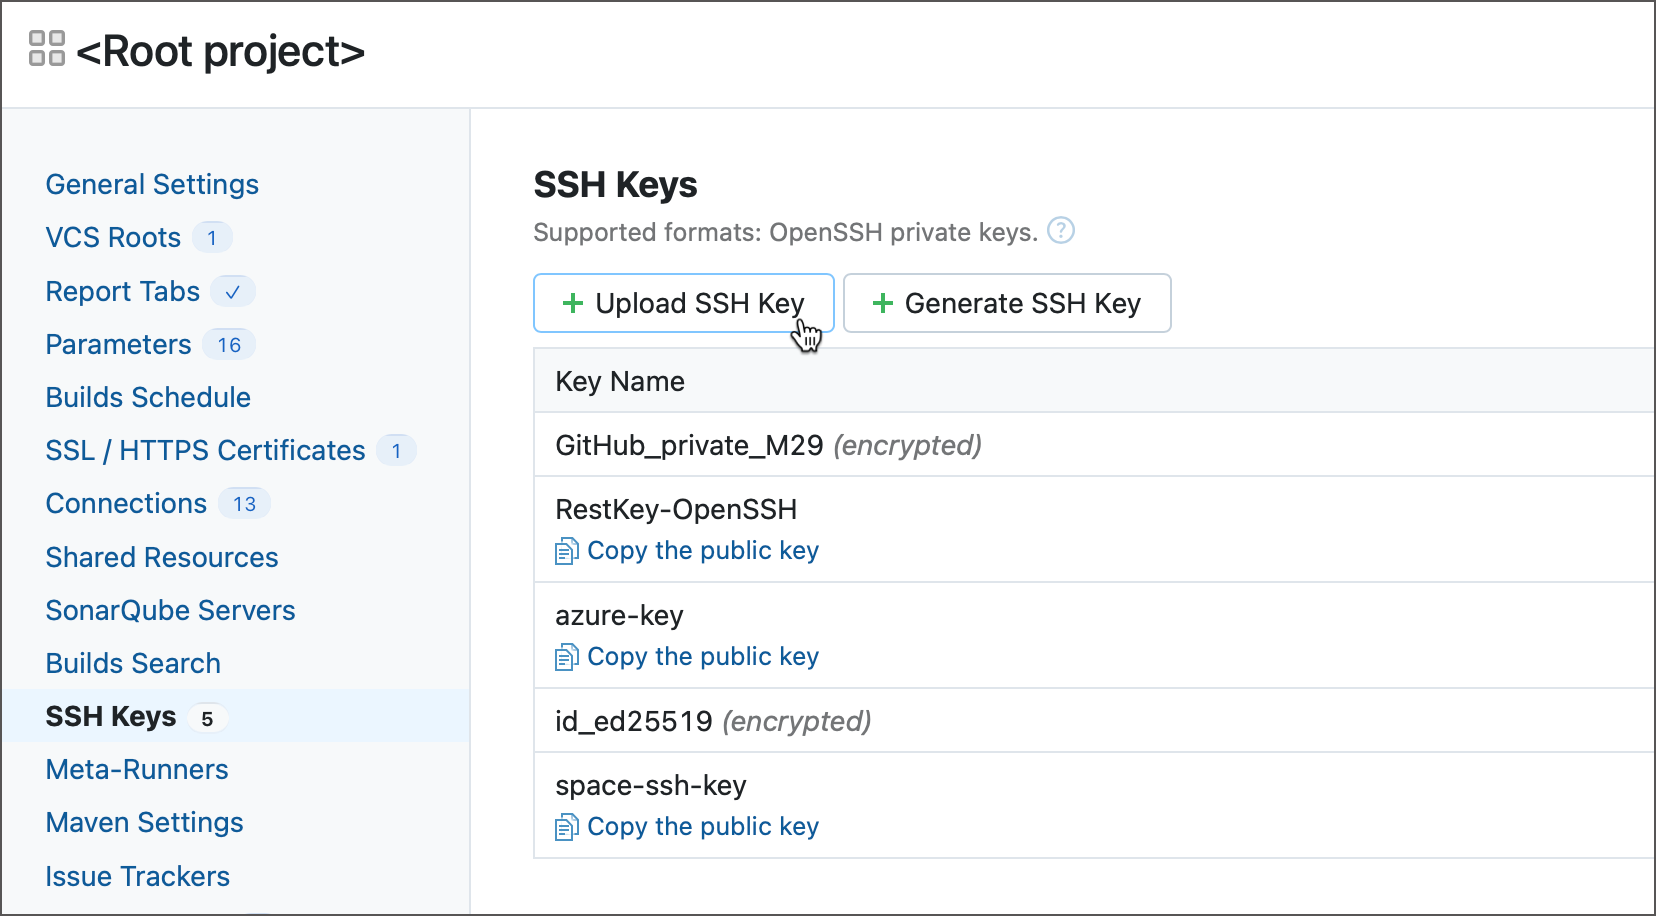1656x916 pixels.
Task: Open General Settings in the sidebar
Action: click(152, 184)
